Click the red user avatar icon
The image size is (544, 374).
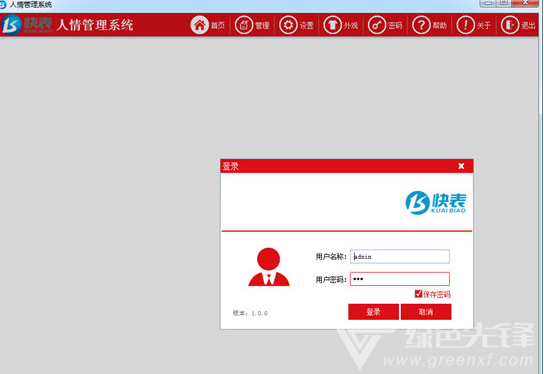tap(269, 266)
